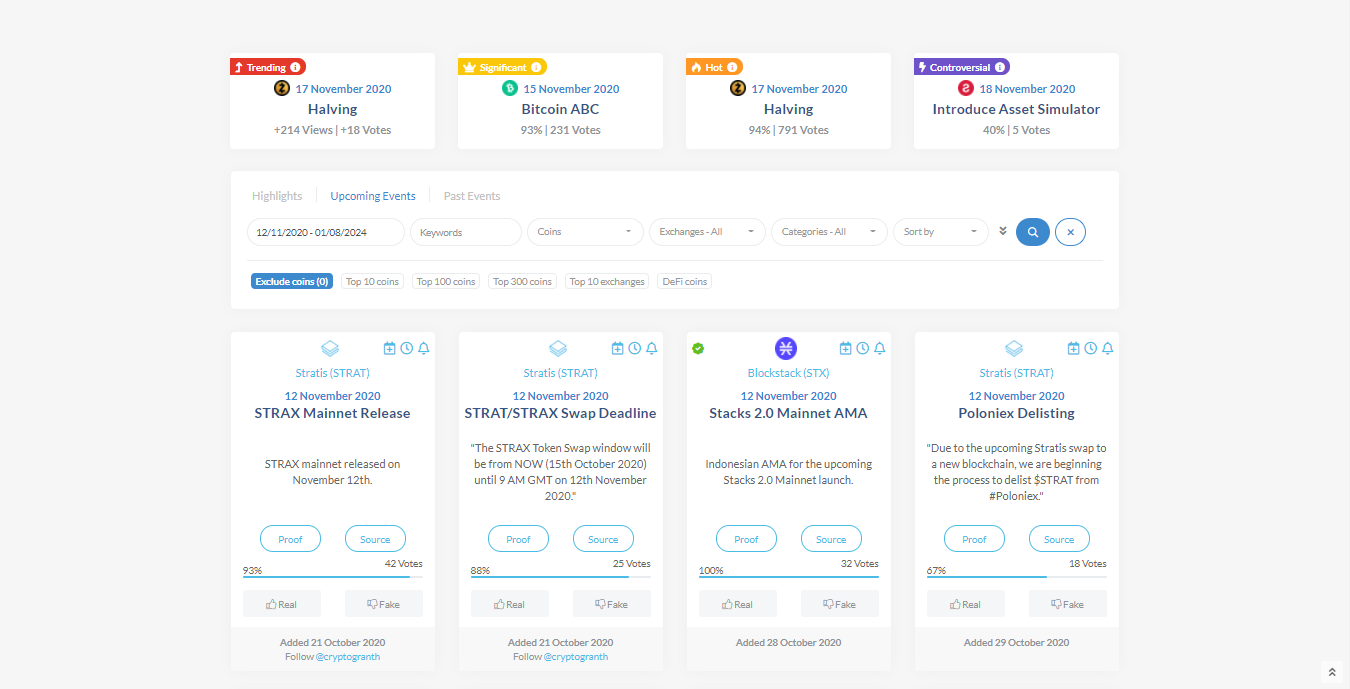The height and width of the screenshot is (689, 1350).
Task: Expand more filters double-chevron icon
Action: [1003, 231]
